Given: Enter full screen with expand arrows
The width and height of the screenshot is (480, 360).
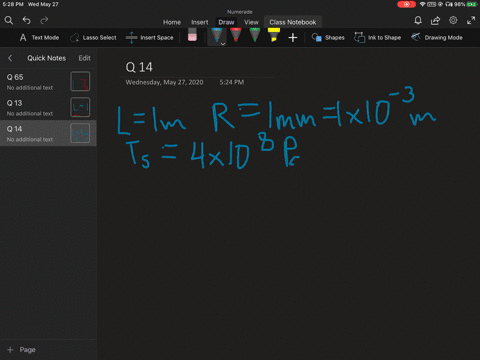Looking at the screenshot, I should (471, 21).
